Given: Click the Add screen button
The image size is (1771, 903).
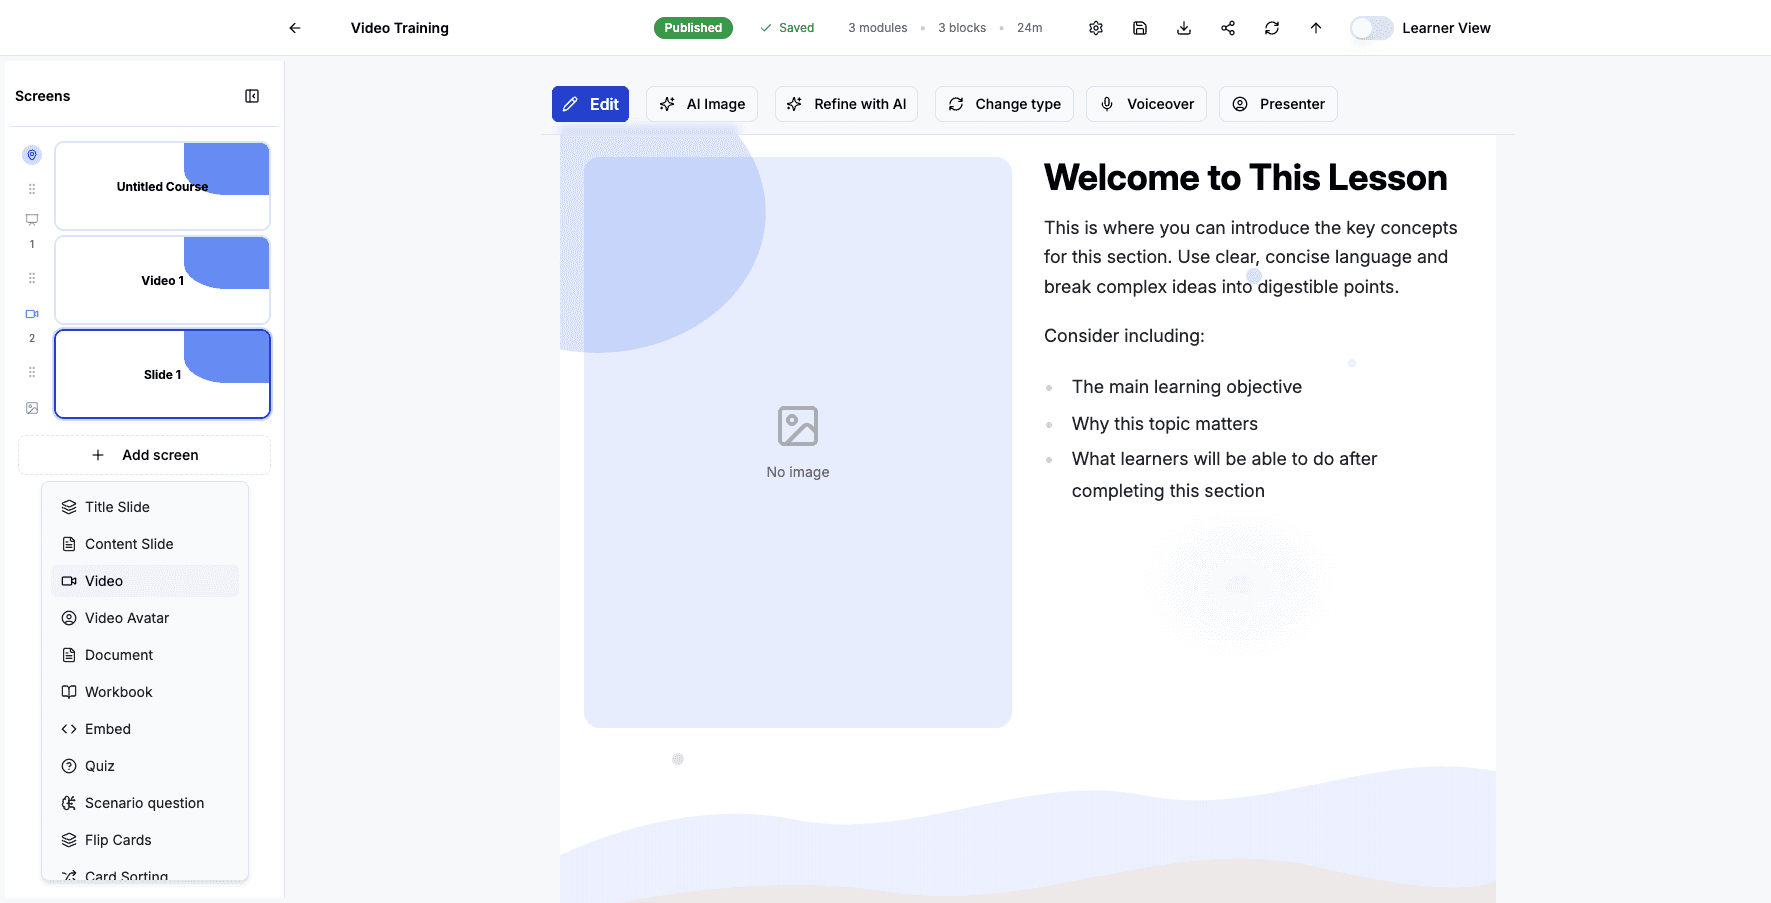Looking at the screenshot, I should click(x=144, y=455).
